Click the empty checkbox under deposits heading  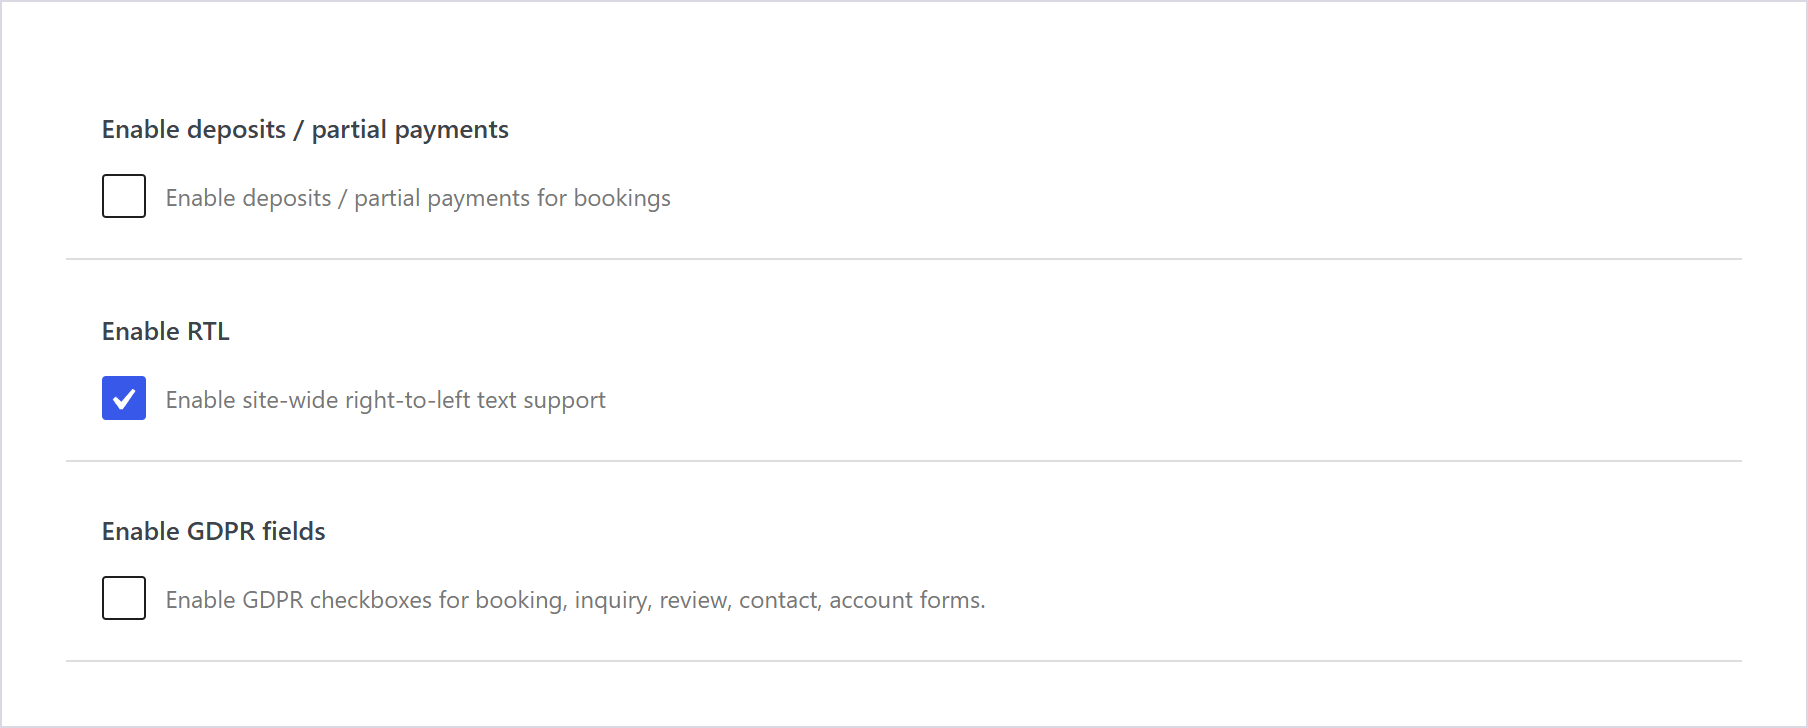click(124, 196)
